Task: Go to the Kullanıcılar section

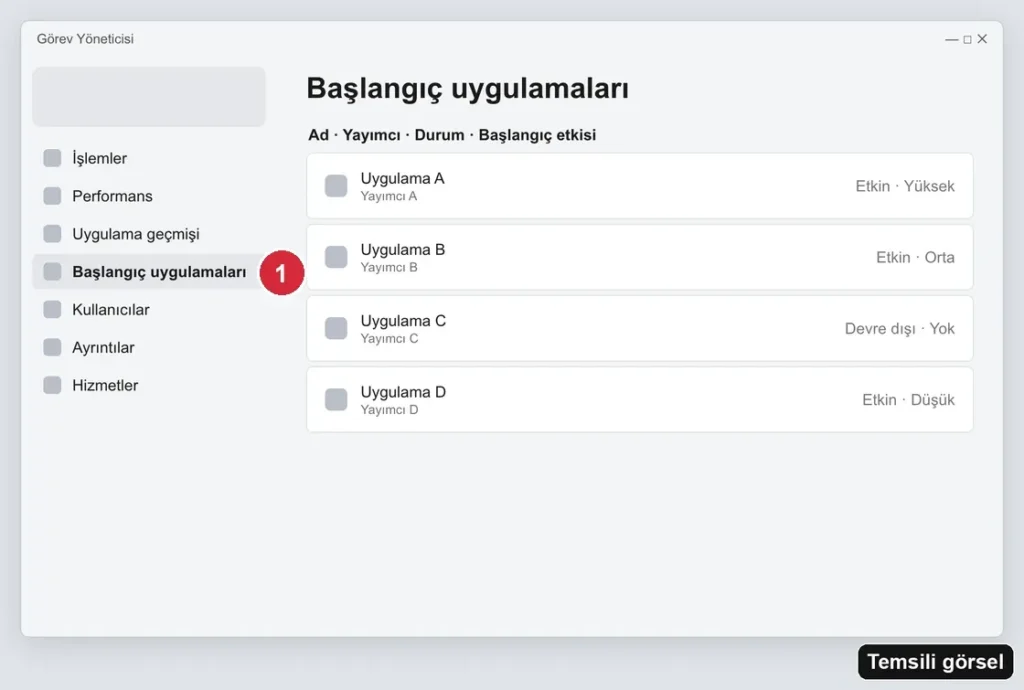Action: click(149, 309)
